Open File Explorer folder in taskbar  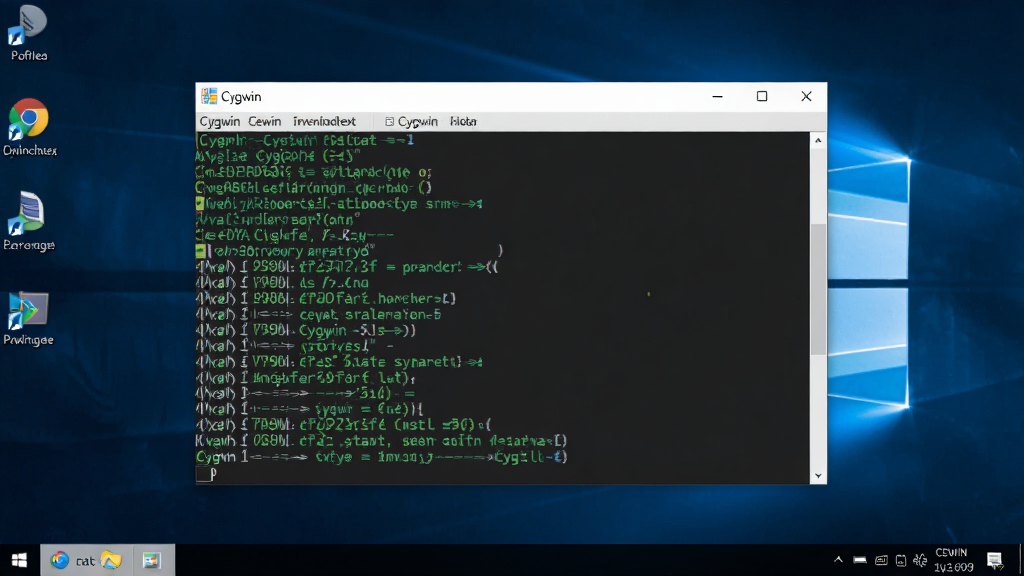112,560
